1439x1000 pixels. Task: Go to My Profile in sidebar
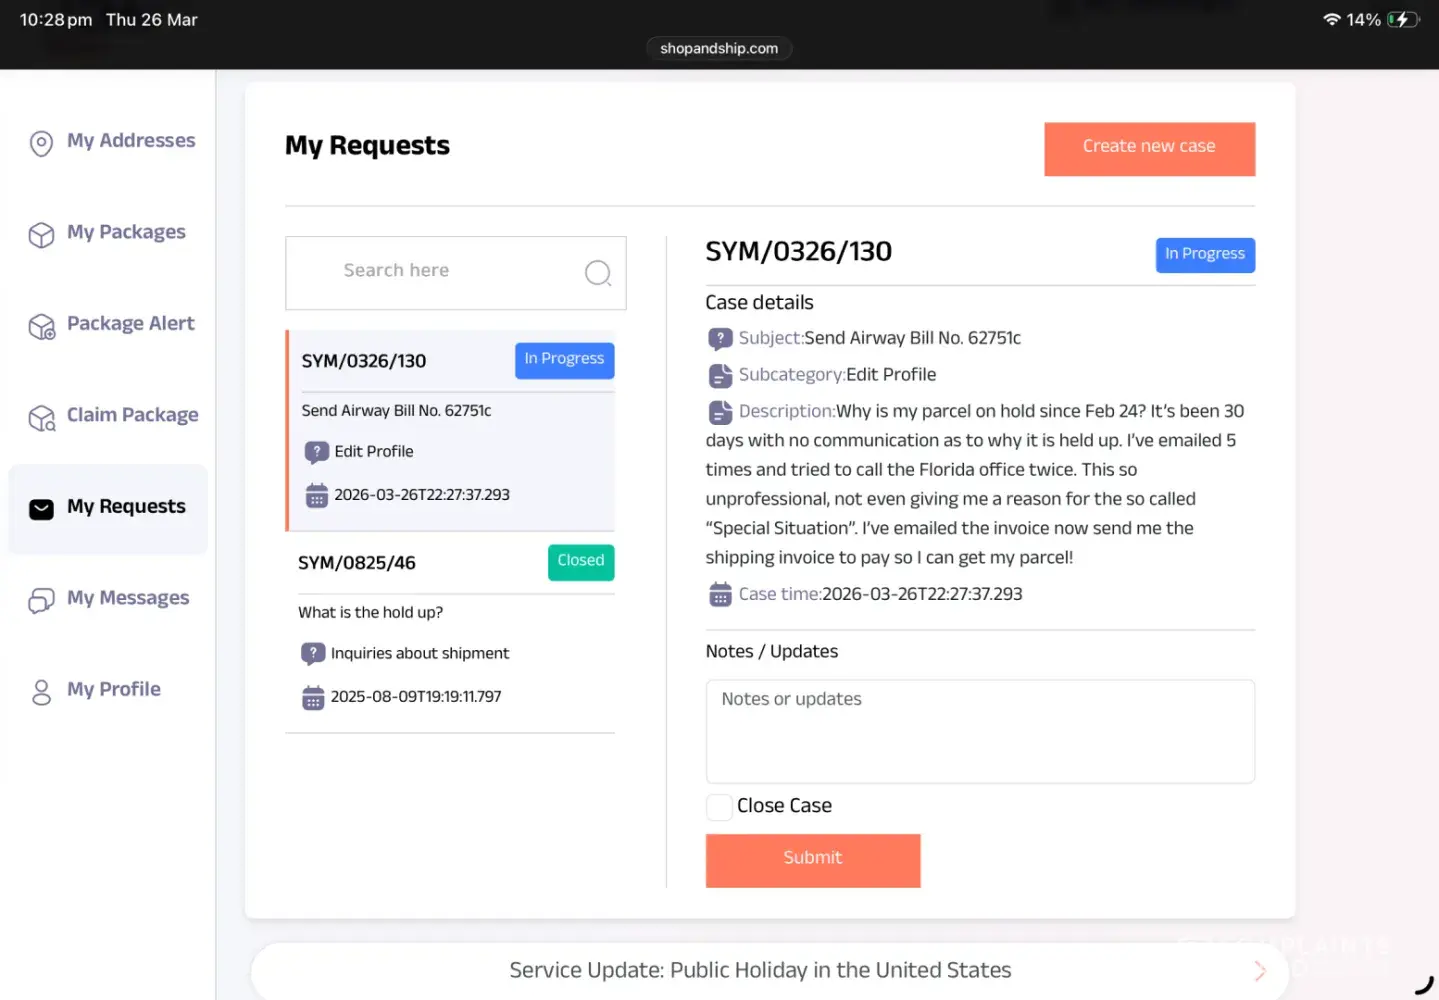tap(113, 690)
